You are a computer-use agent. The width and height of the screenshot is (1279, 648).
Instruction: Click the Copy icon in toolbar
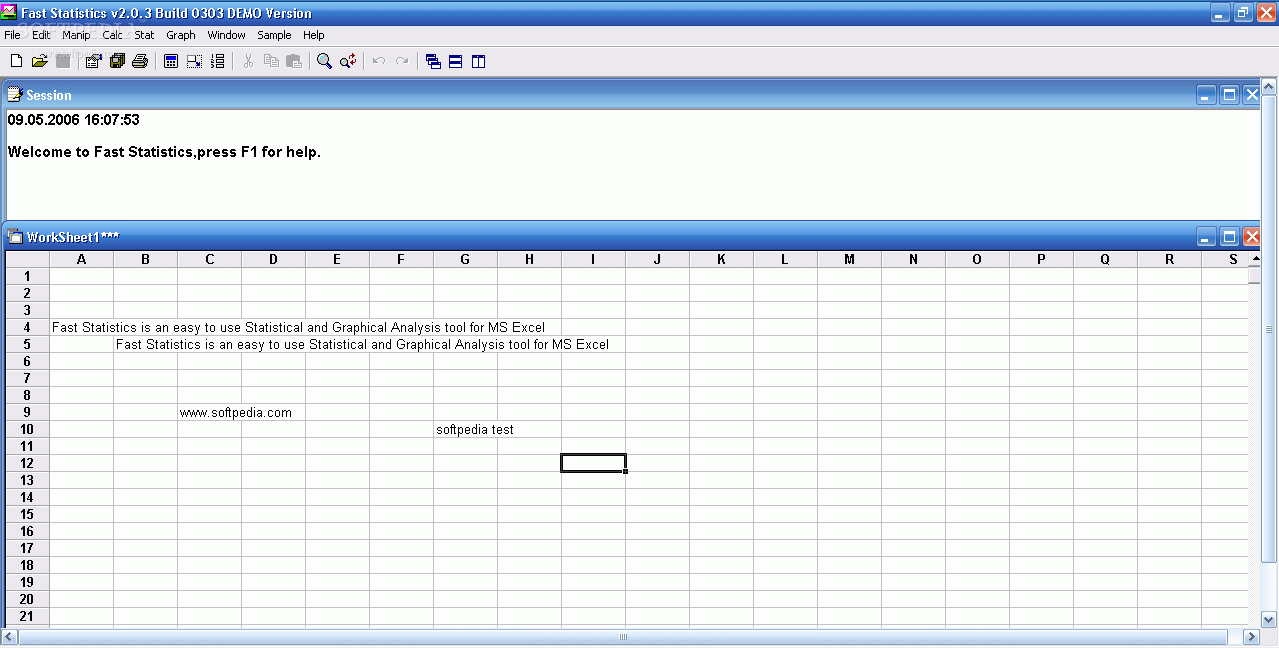[271, 61]
